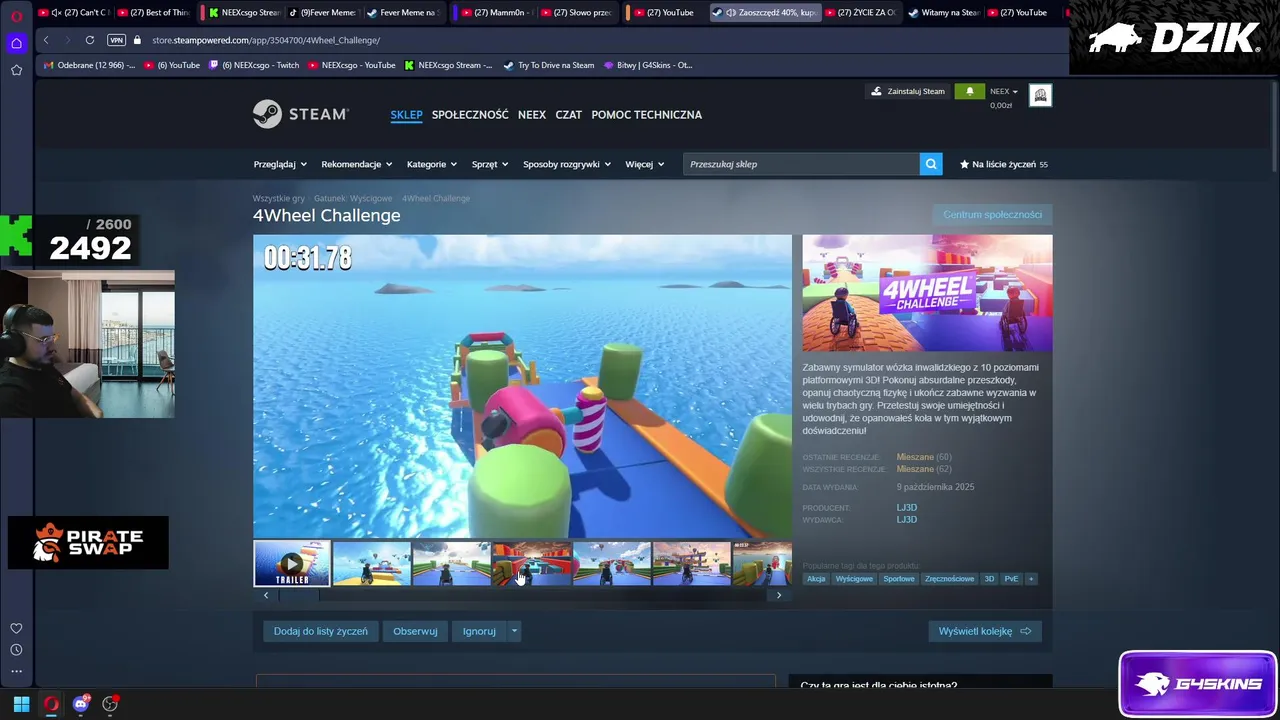Expand the Sprzęt dropdown

[x=490, y=164]
